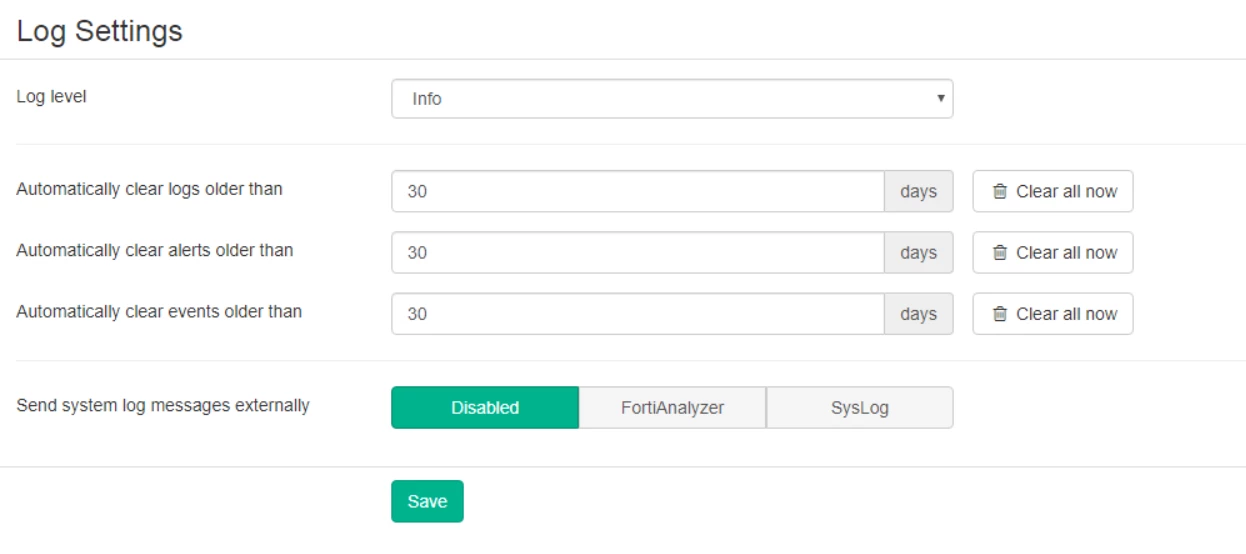Focus the clear events older than field
Image resolution: width=1246 pixels, height=554 pixels.
click(638, 314)
